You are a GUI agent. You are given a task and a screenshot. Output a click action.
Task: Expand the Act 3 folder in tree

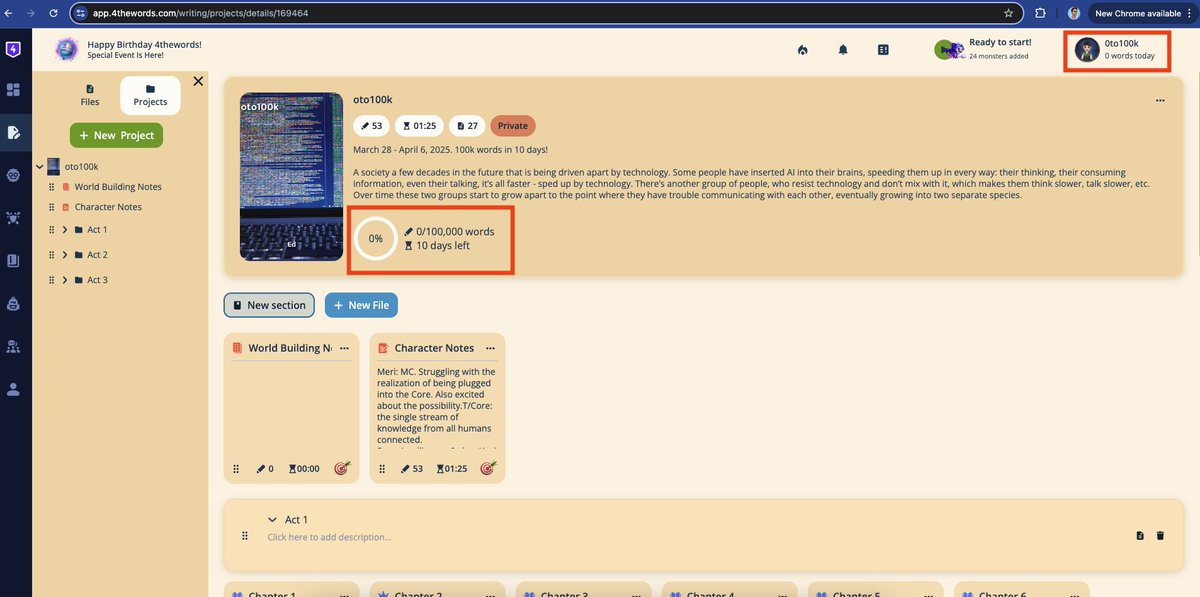click(x=65, y=280)
